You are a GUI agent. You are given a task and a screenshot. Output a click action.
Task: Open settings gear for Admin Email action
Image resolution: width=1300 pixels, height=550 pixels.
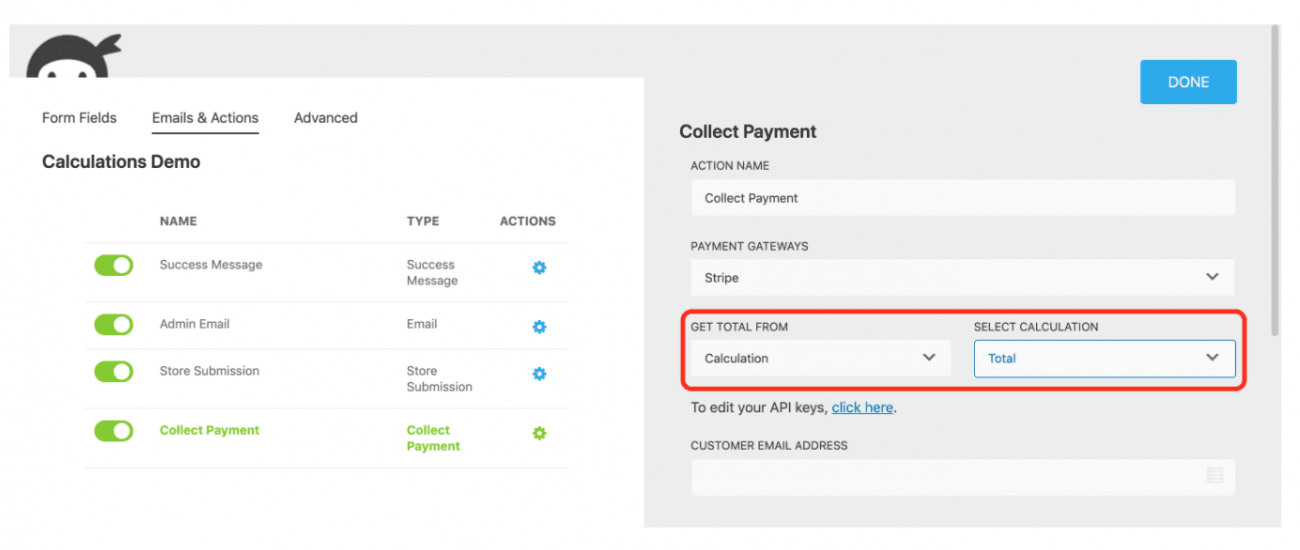(539, 327)
